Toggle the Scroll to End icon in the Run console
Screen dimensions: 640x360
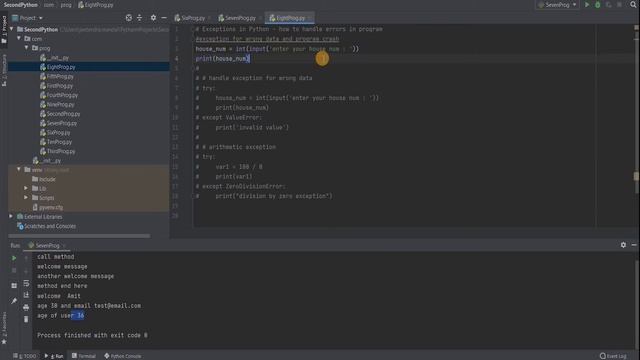(26, 295)
